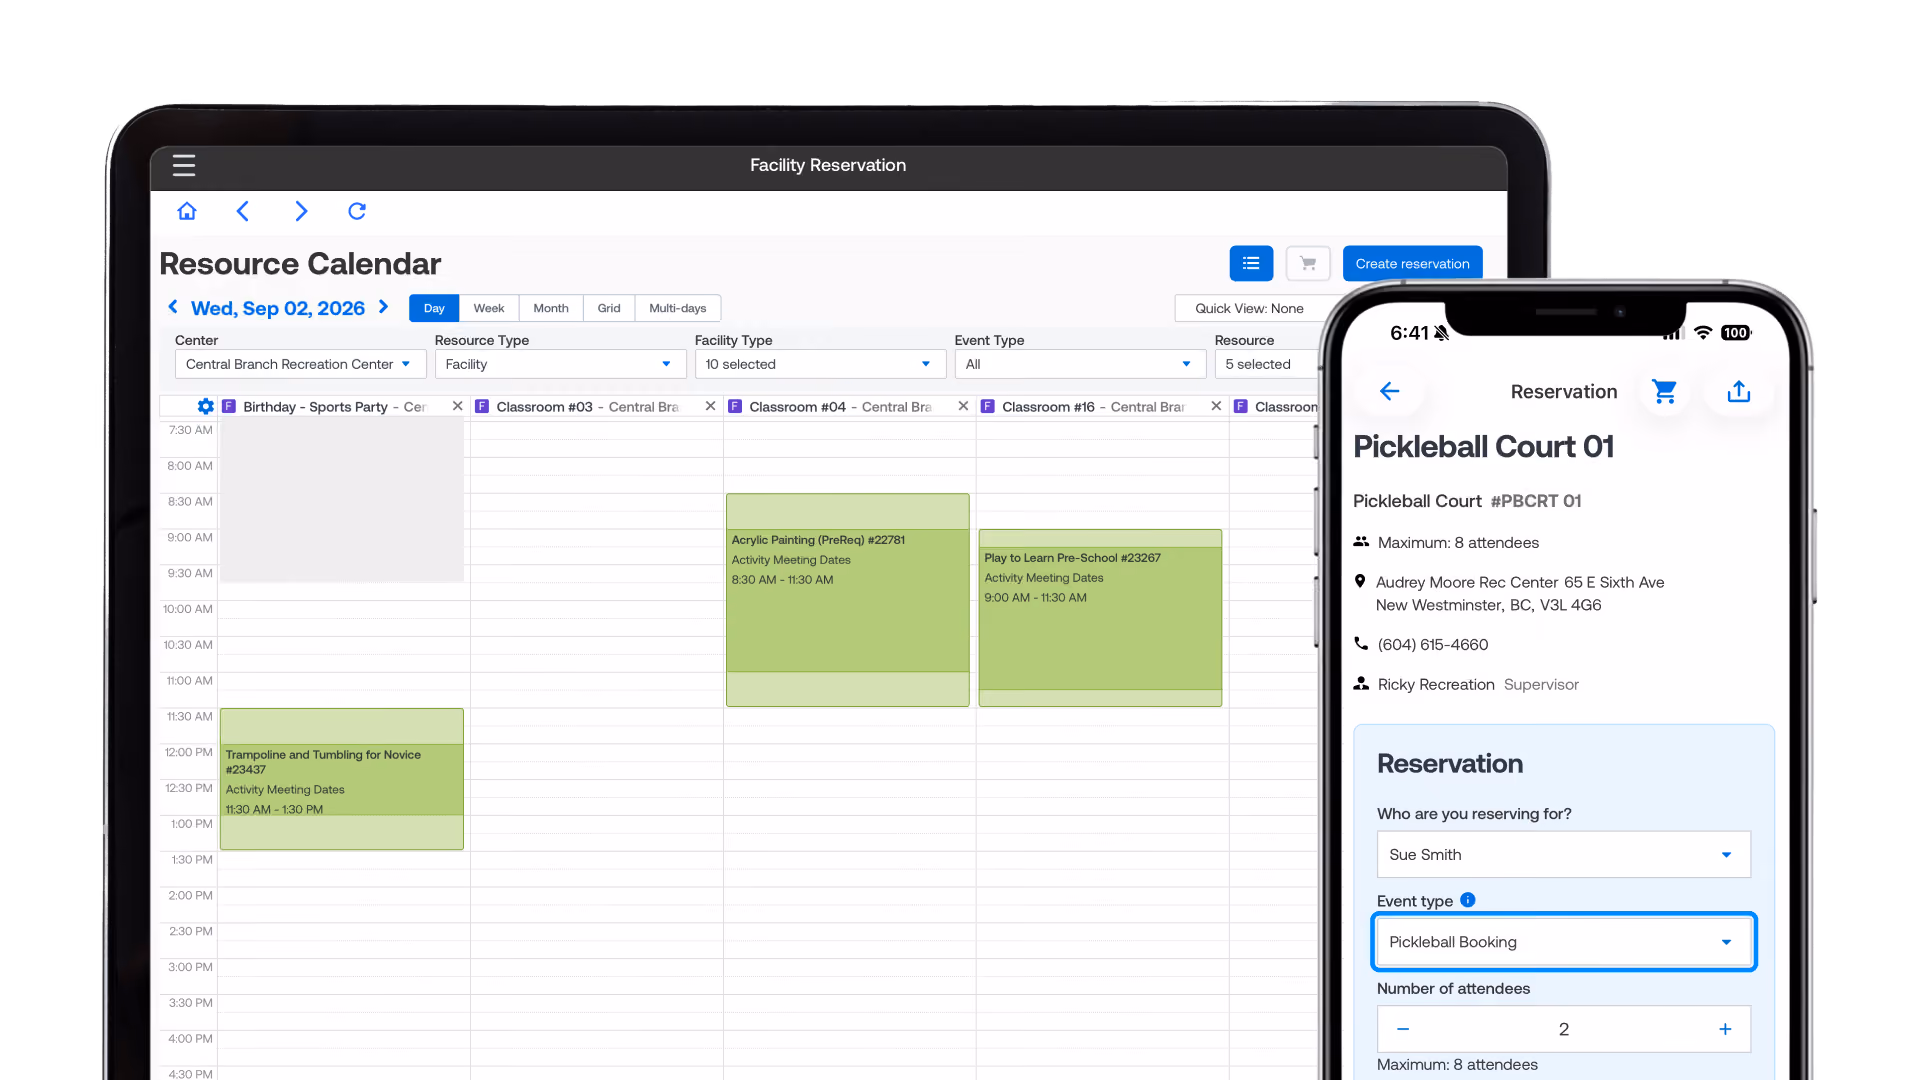Remove Classroom #16 column
This screenshot has height=1080, width=1920.
[x=1216, y=406]
